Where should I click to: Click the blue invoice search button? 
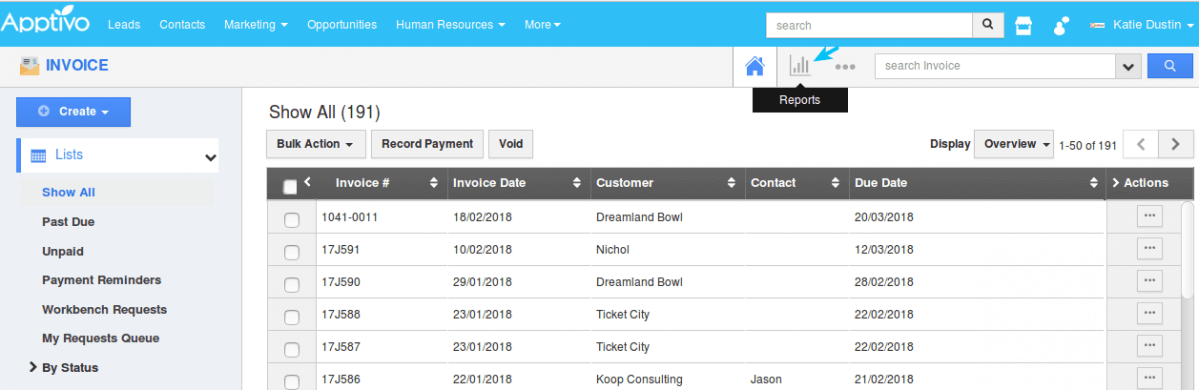(1170, 66)
